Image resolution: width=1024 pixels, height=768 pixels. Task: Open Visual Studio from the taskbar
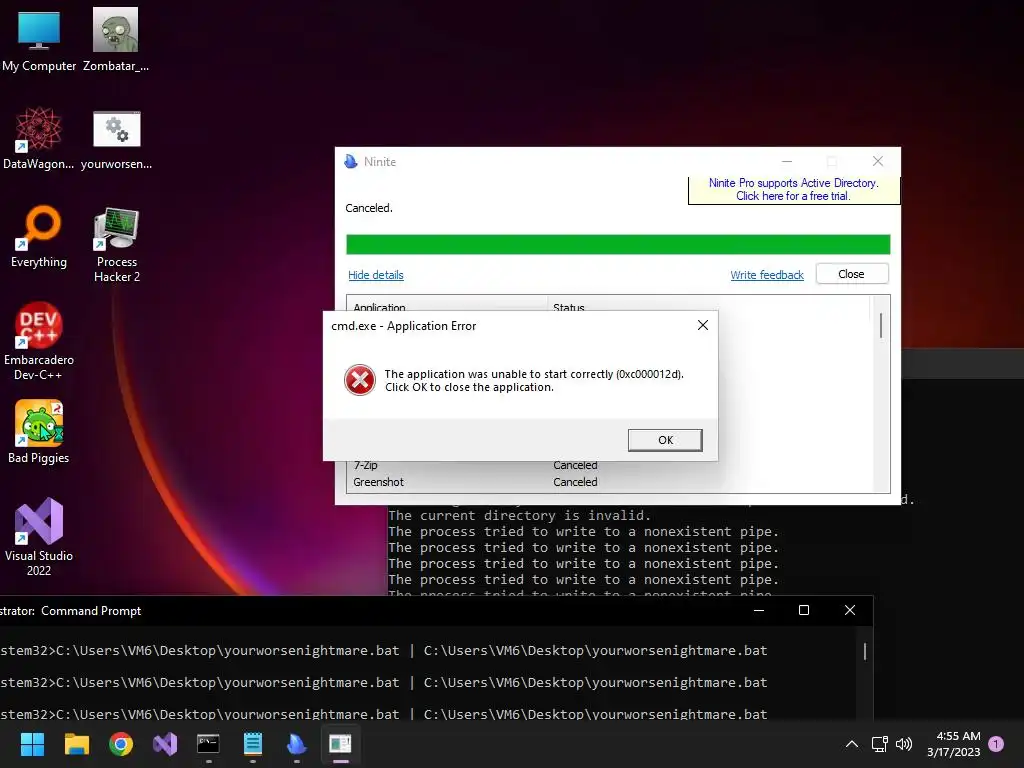pos(165,744)
